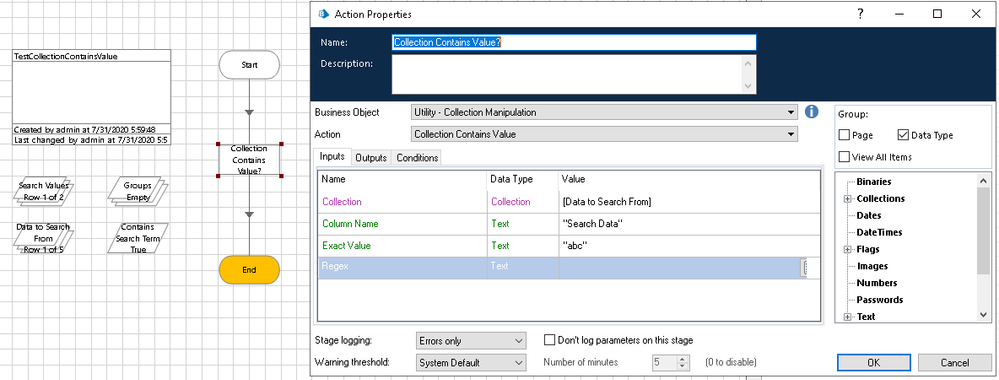The height and width of the screenshot is (380, 999).
Task: Adjust the Number of minutes spinner
Action: 682,363
